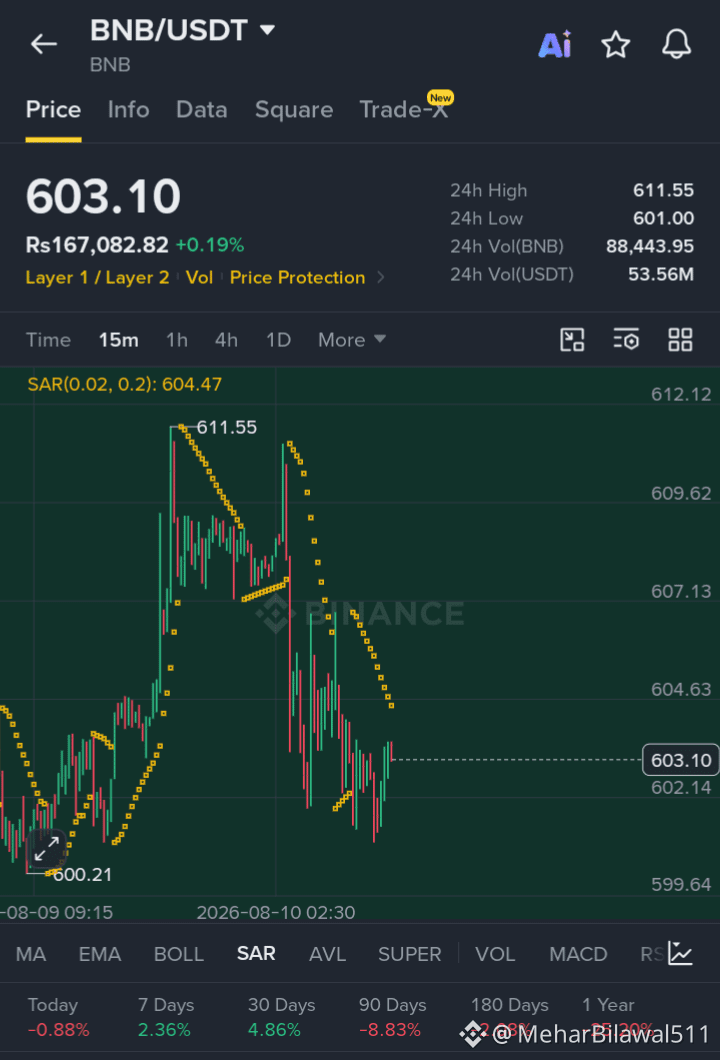
Task: Click the 90 Days change -8.83%
Action: 390,1030
